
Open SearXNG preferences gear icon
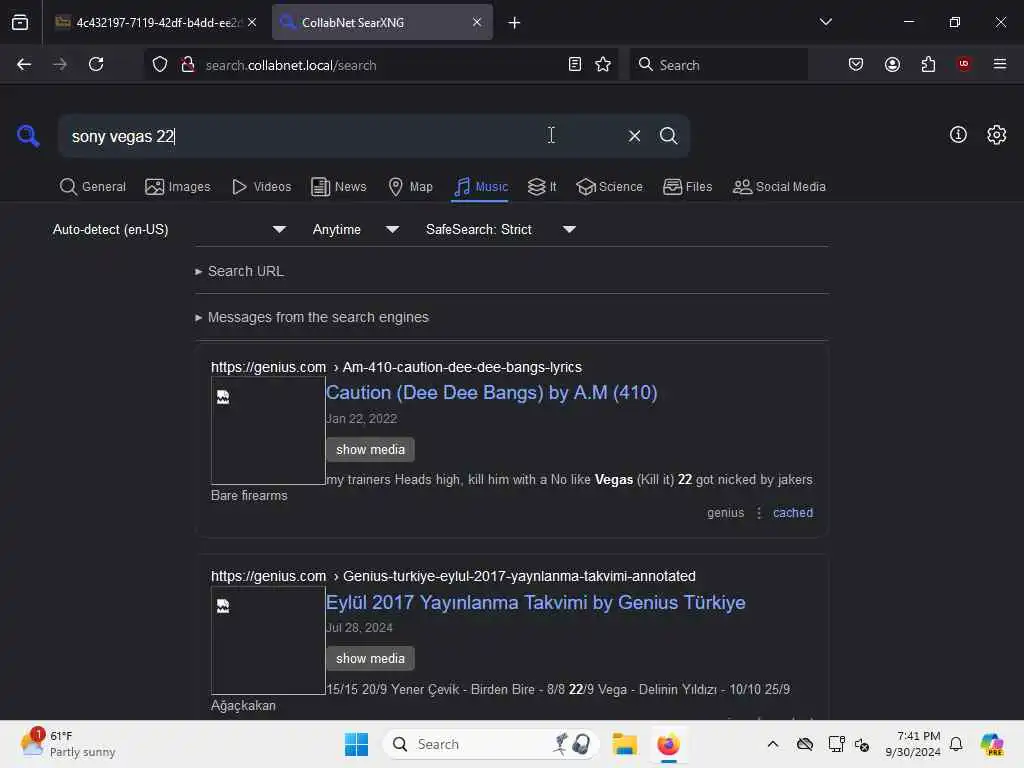[996, 135]
